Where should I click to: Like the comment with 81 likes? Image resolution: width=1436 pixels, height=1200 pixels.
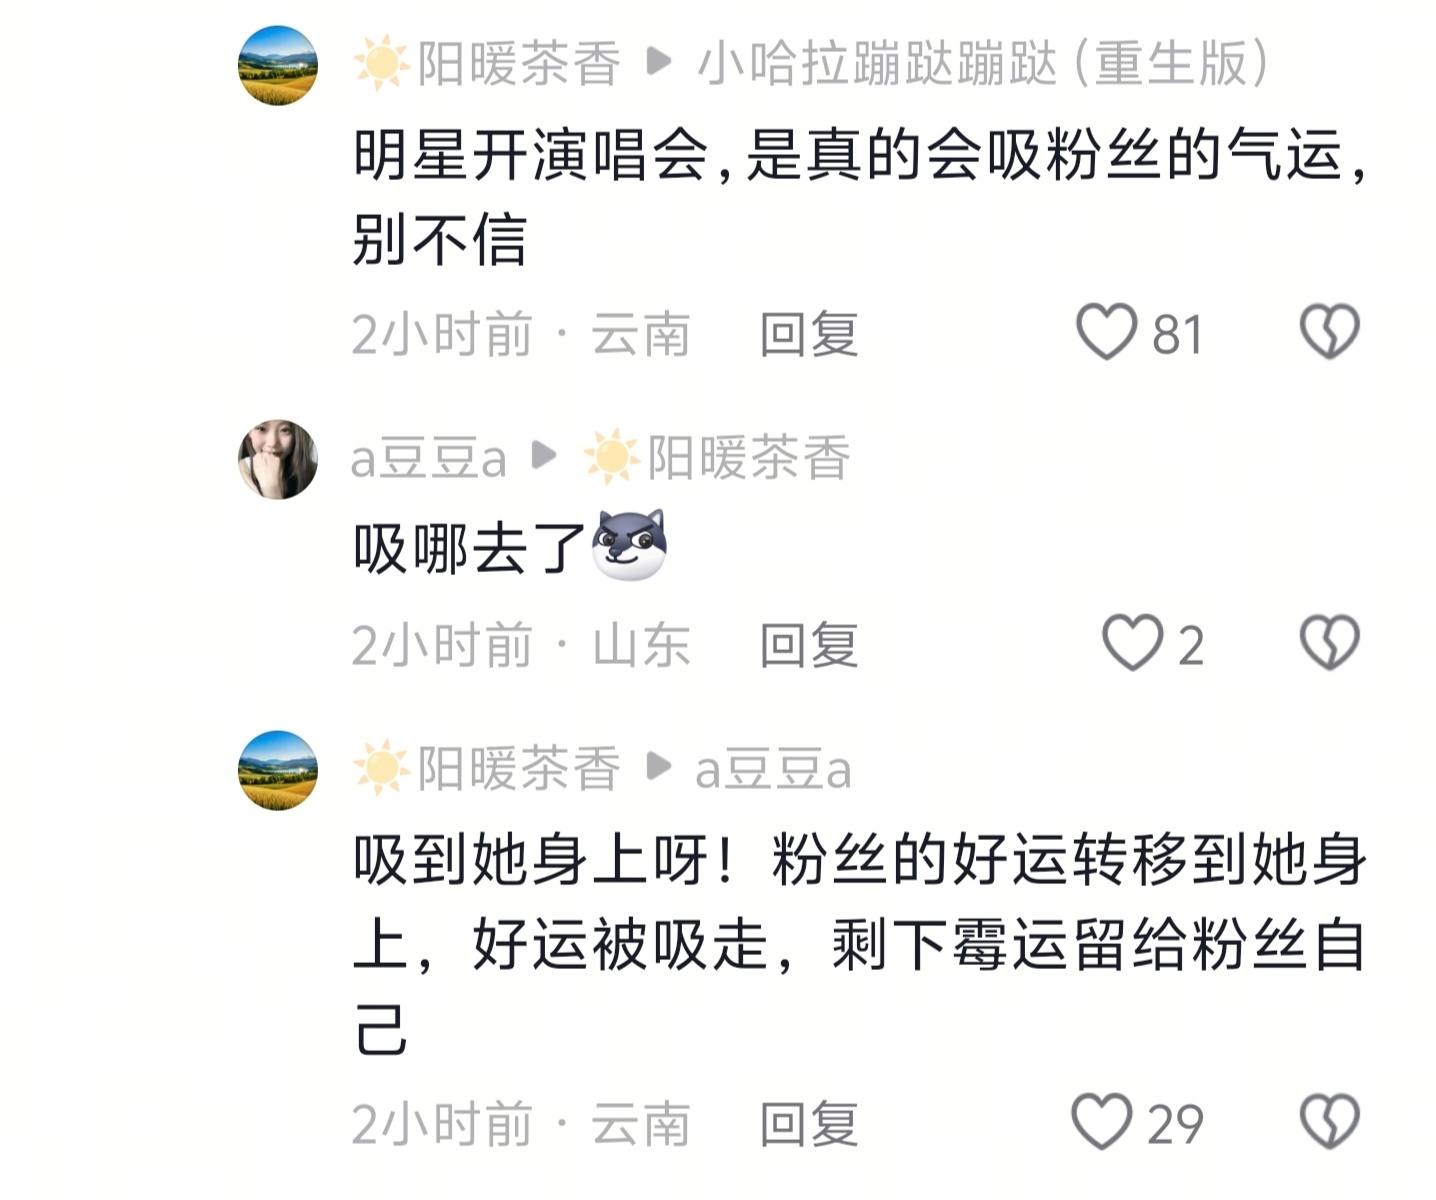click(x=1106, y=332)
